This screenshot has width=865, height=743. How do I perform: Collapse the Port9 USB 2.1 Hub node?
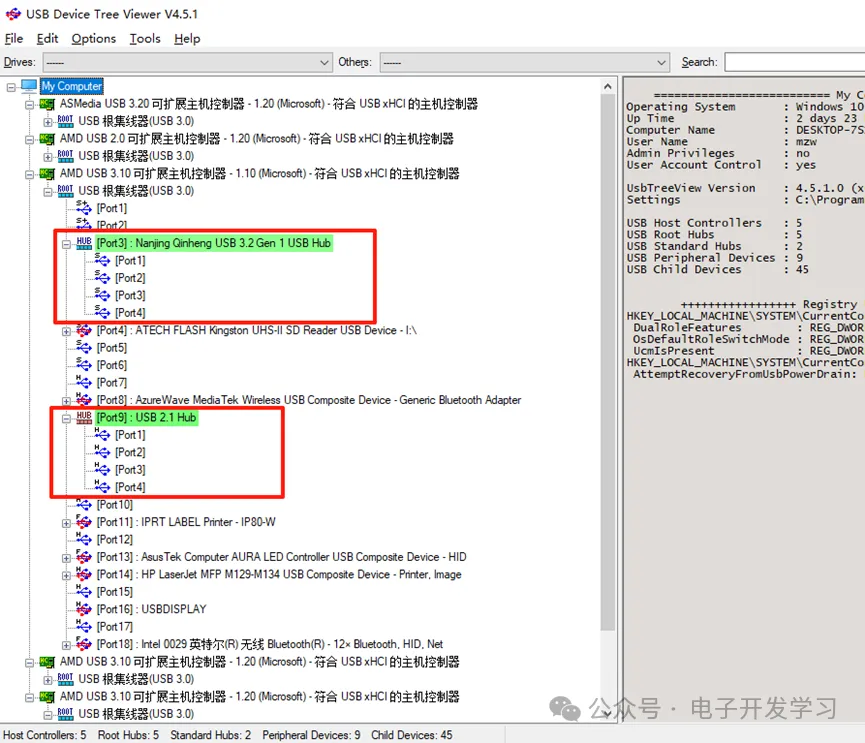coord(67,417)
